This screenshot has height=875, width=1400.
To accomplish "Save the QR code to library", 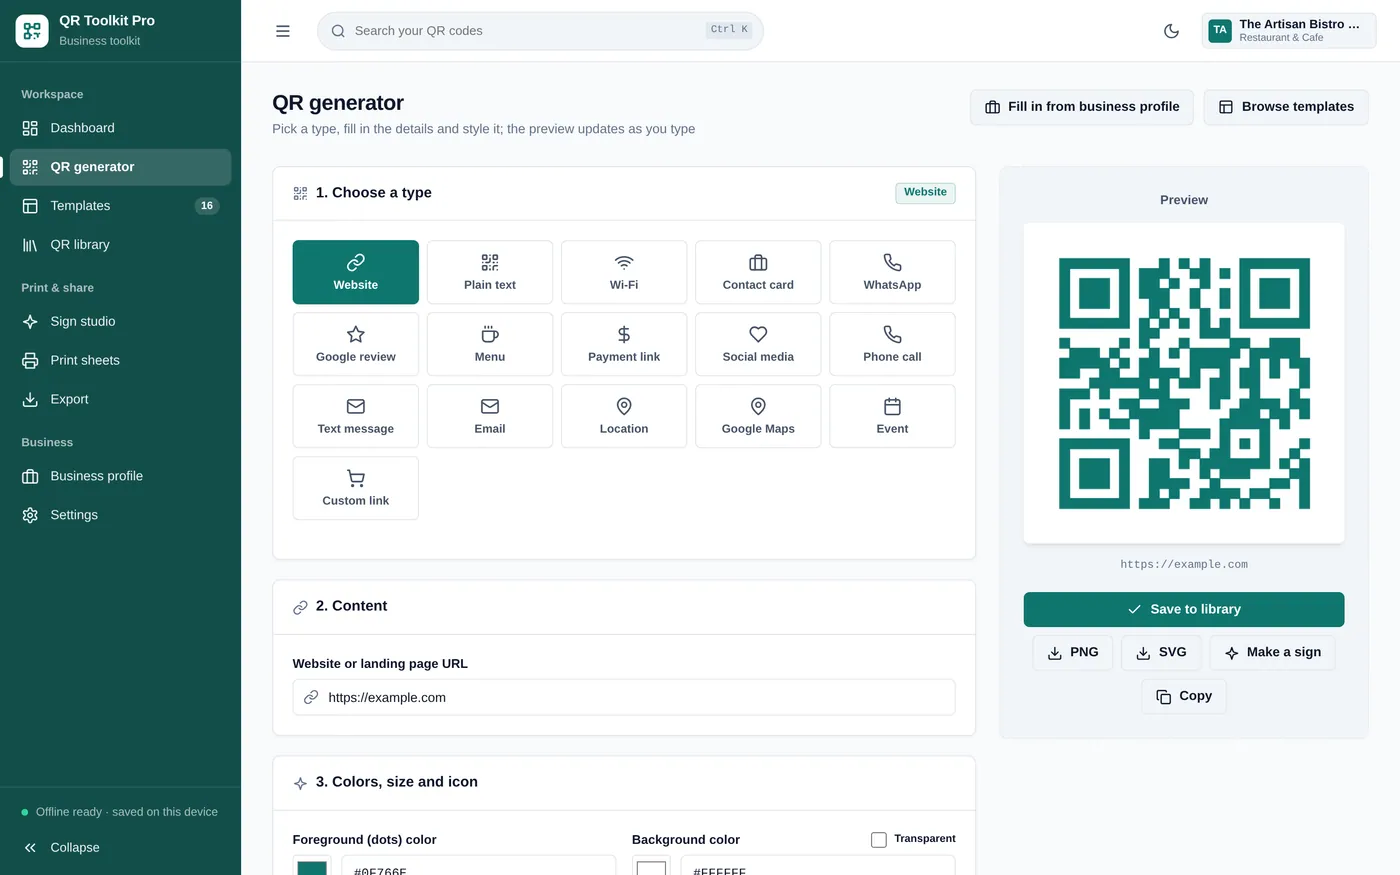I will [1184, 609].
